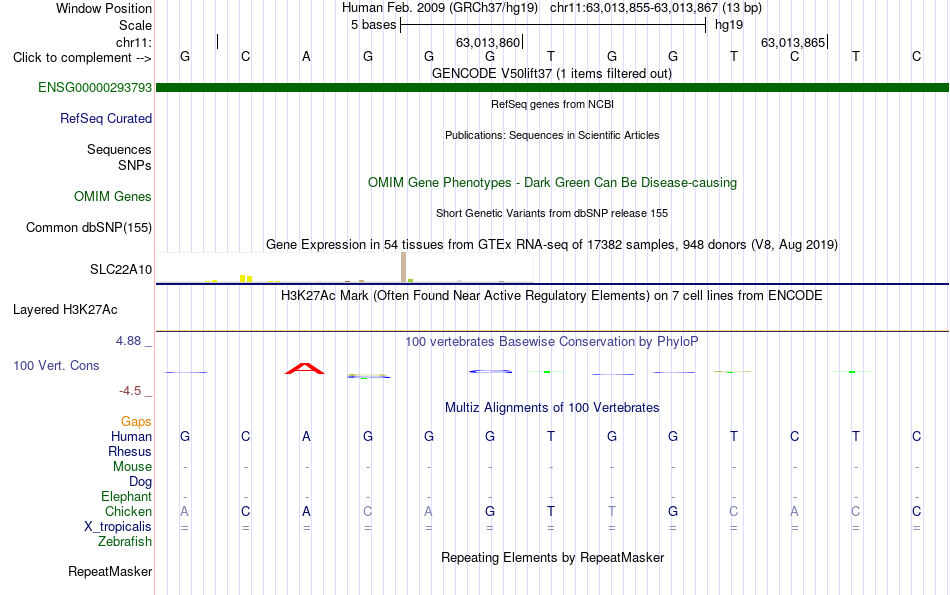Click the tall tan bar in SLC22A10 expression chart
Viewport: 950px width, 595px height.
[404, 267]
